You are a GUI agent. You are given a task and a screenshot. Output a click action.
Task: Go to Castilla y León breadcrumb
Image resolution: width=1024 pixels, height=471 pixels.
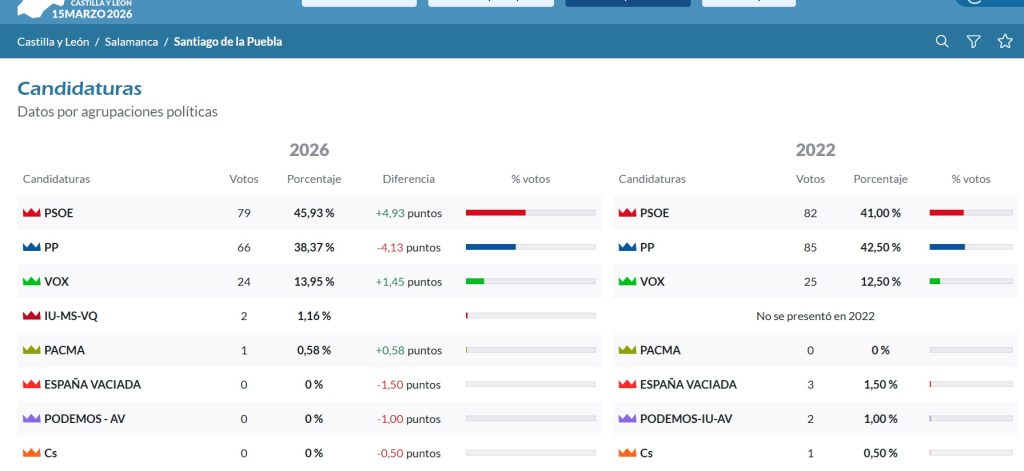[53, 42]
